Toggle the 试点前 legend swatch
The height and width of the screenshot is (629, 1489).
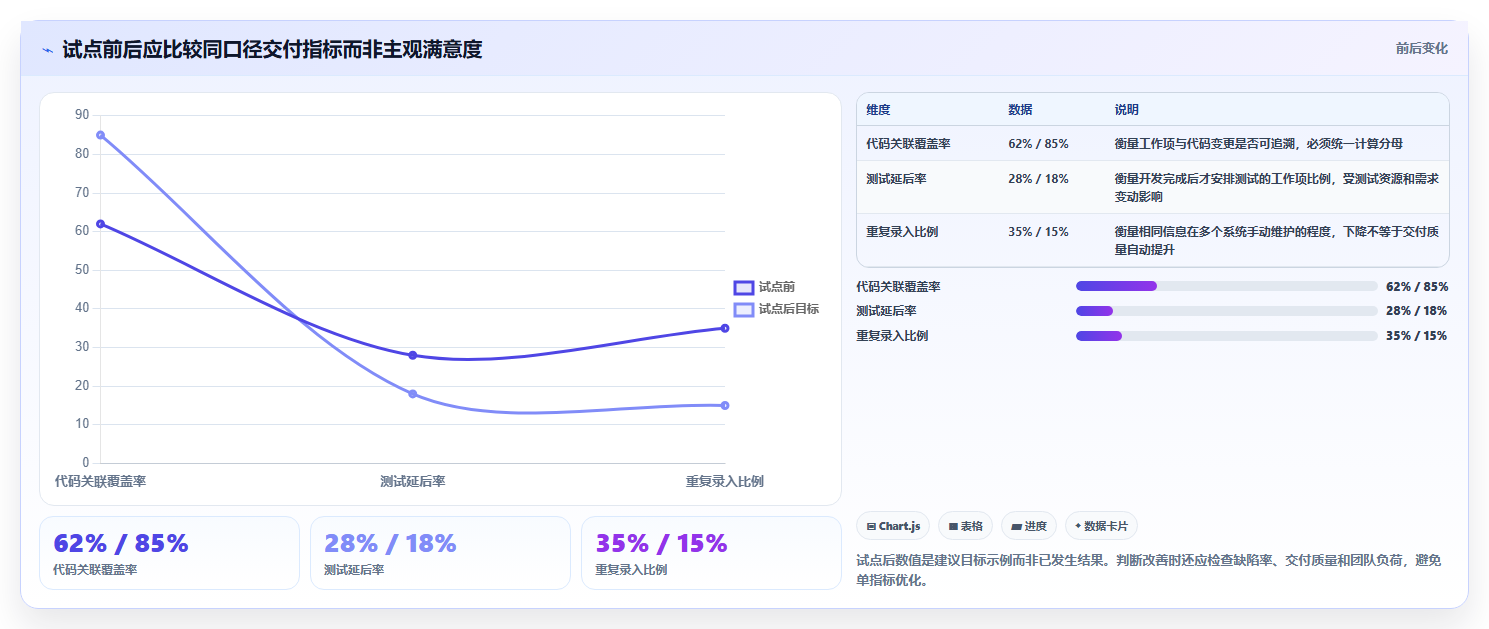[744, 288]
